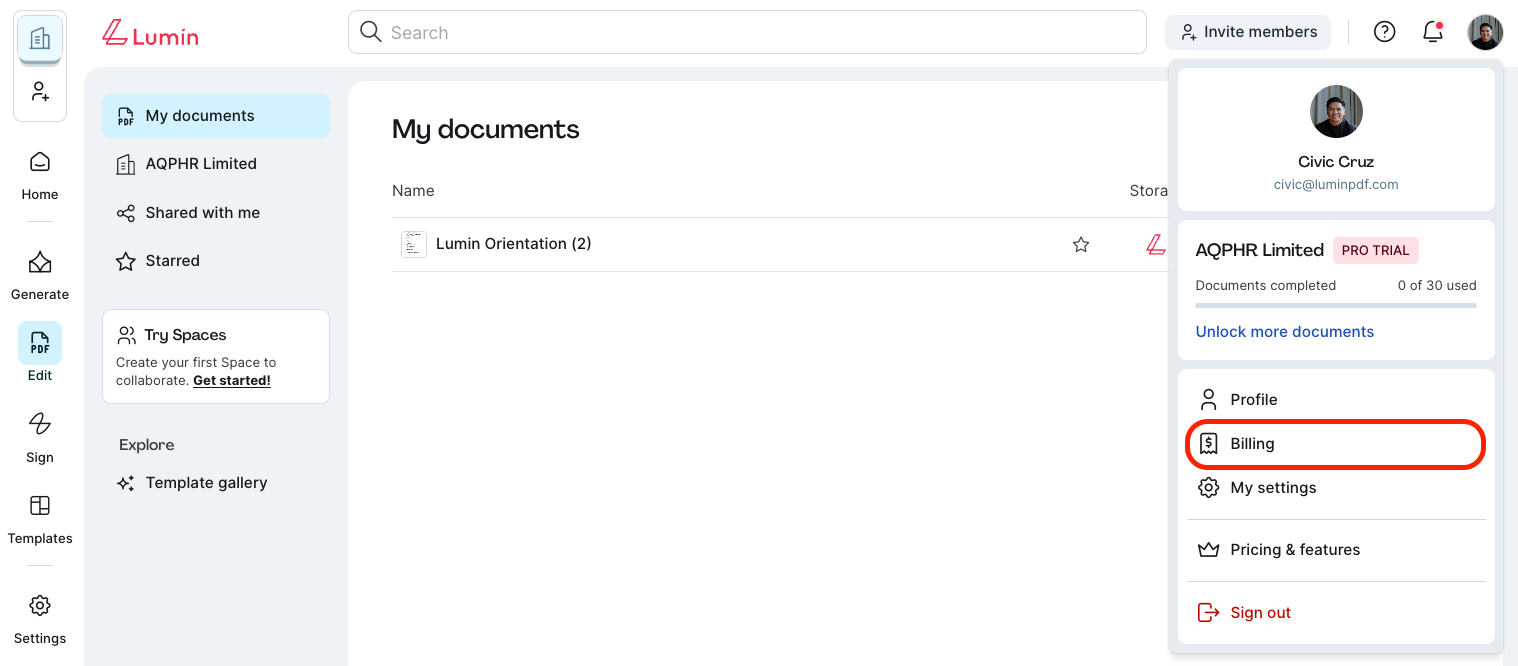Click the My documents heading

(486, 129)
